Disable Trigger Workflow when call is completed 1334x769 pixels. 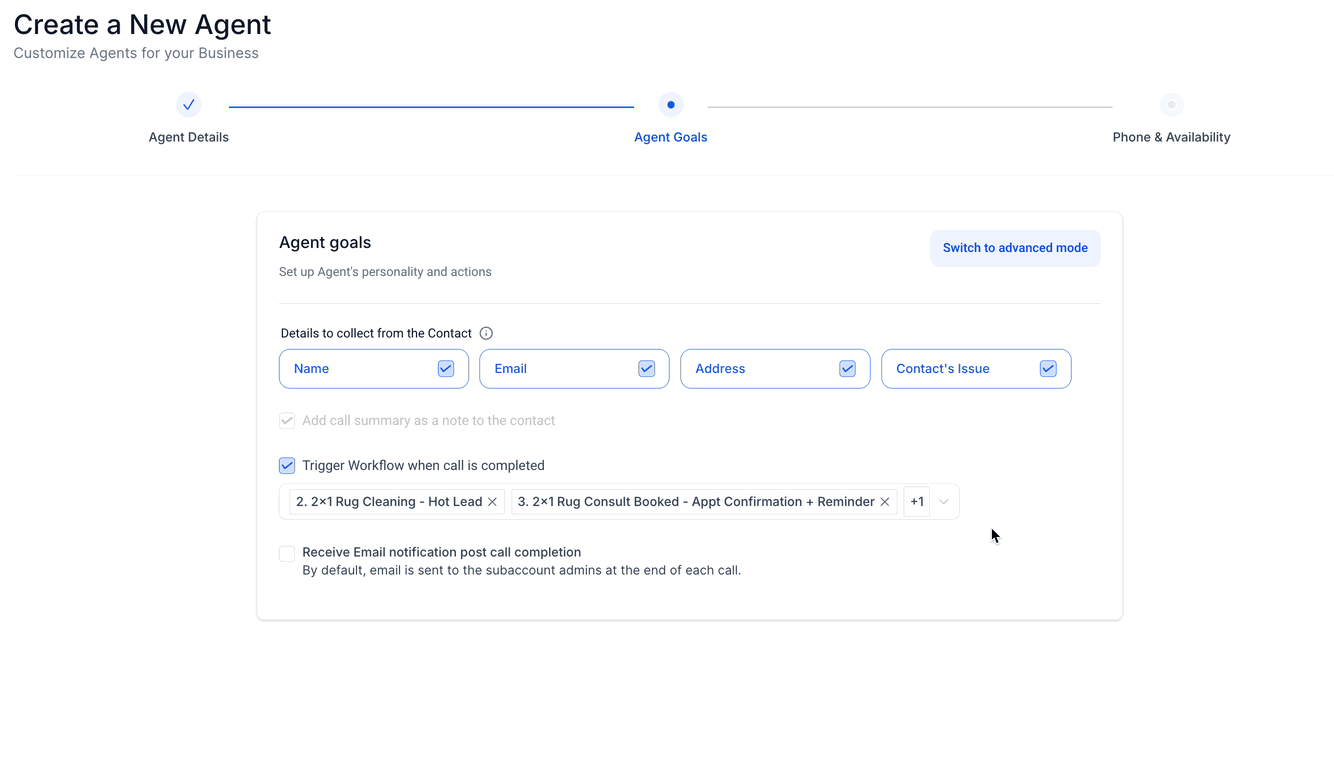(287, 466)
